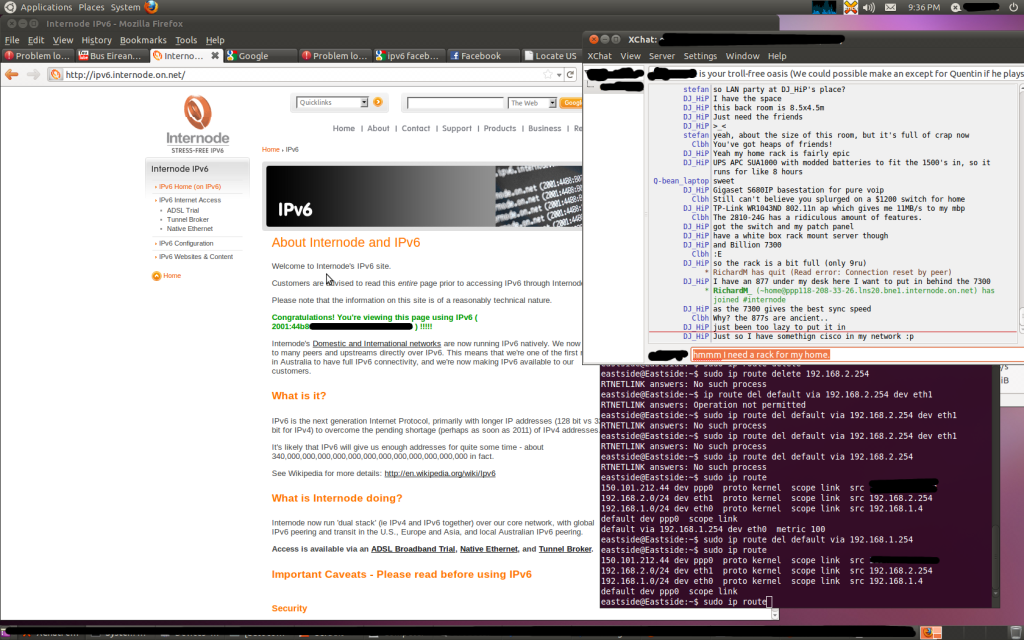Switch to the Facebook tab
This screenshot has height=640, width=1024.
point(484,56)
